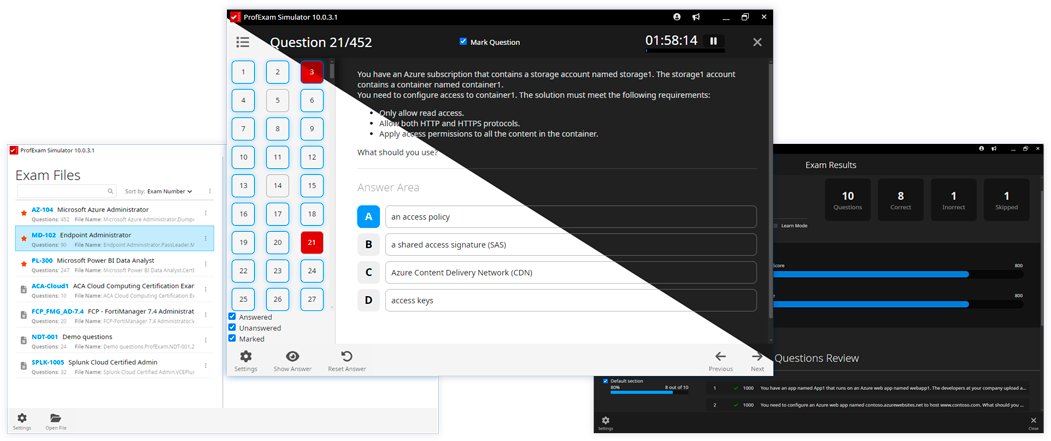Screen dimensions: 1051x441
Task: Toggle the Mark Question checkbox
Action: pos(463,42)
